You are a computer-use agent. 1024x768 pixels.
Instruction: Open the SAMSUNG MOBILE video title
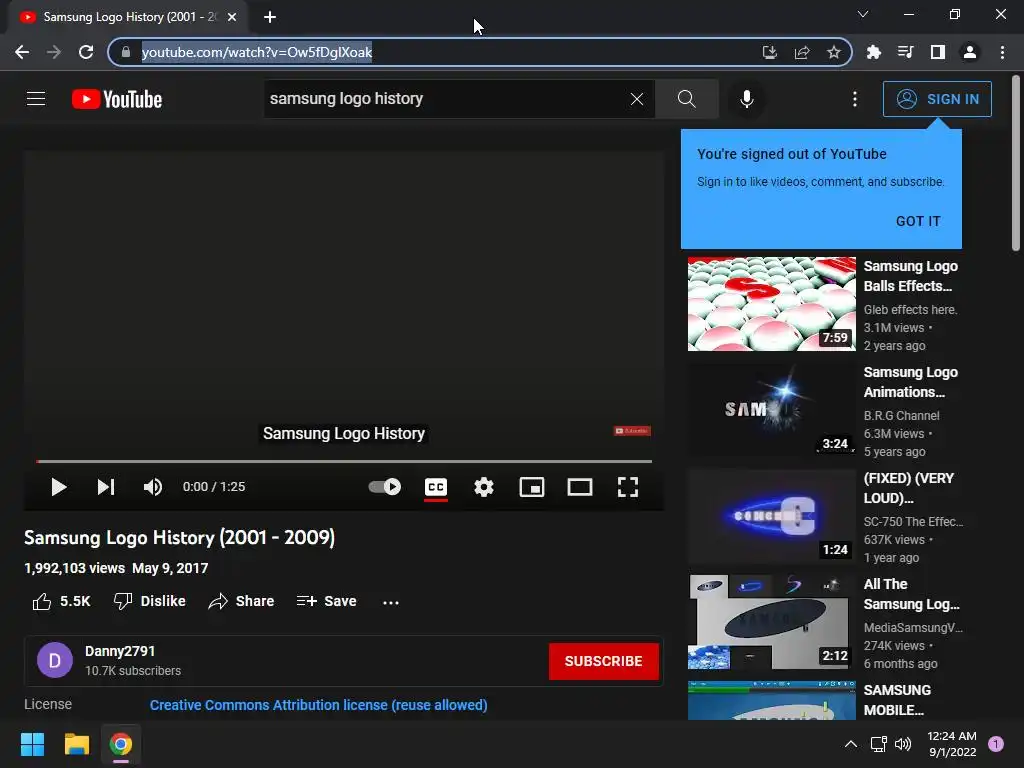click(x=897, y=700)
